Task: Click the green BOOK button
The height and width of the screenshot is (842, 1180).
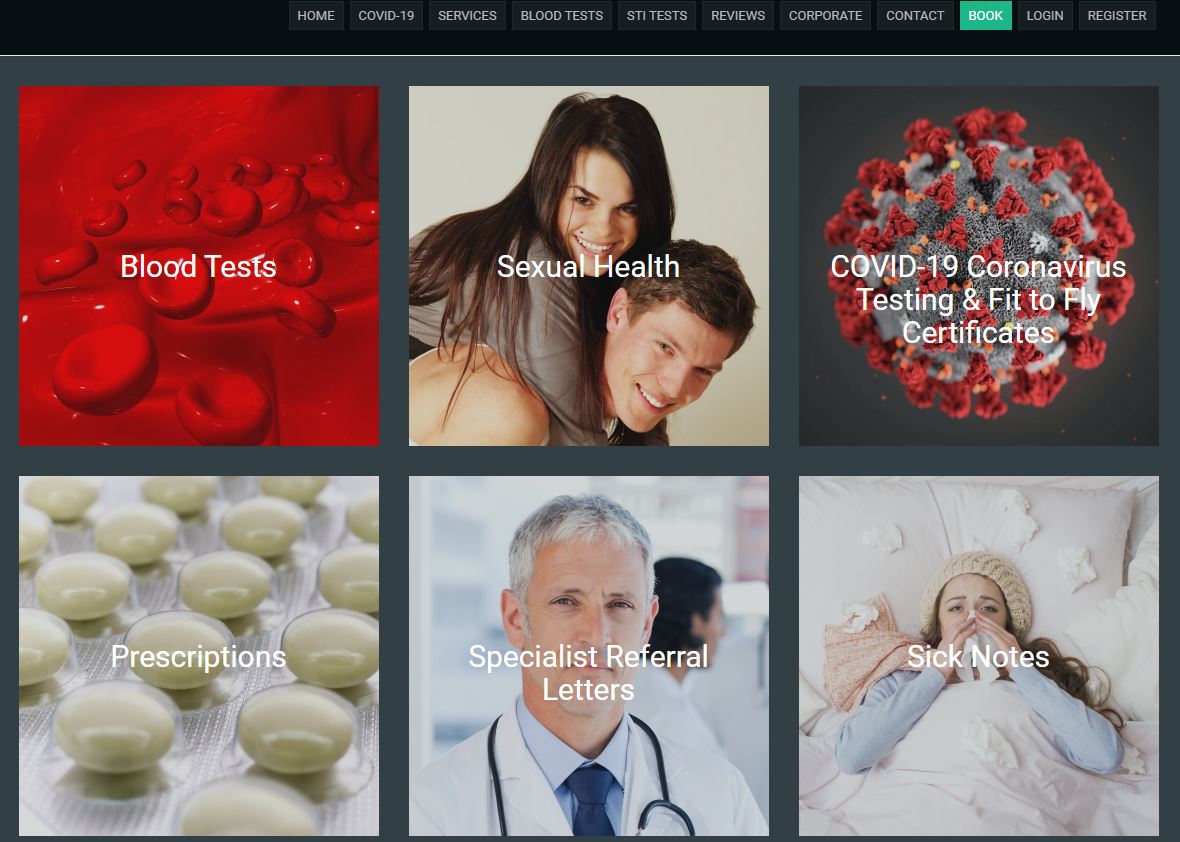Action: (986, 16)
